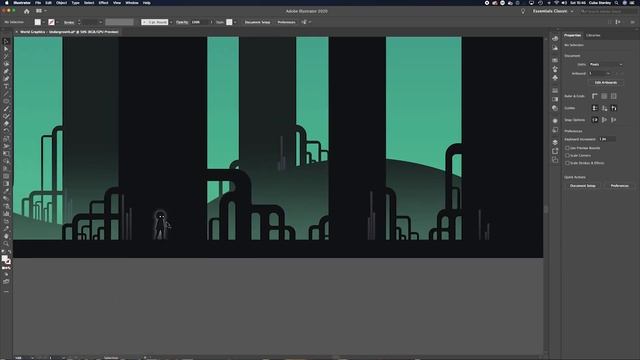This screenshot has width=640, height=360.
Task: Click the Keyboard Increment field
Action: click(607, 139)
